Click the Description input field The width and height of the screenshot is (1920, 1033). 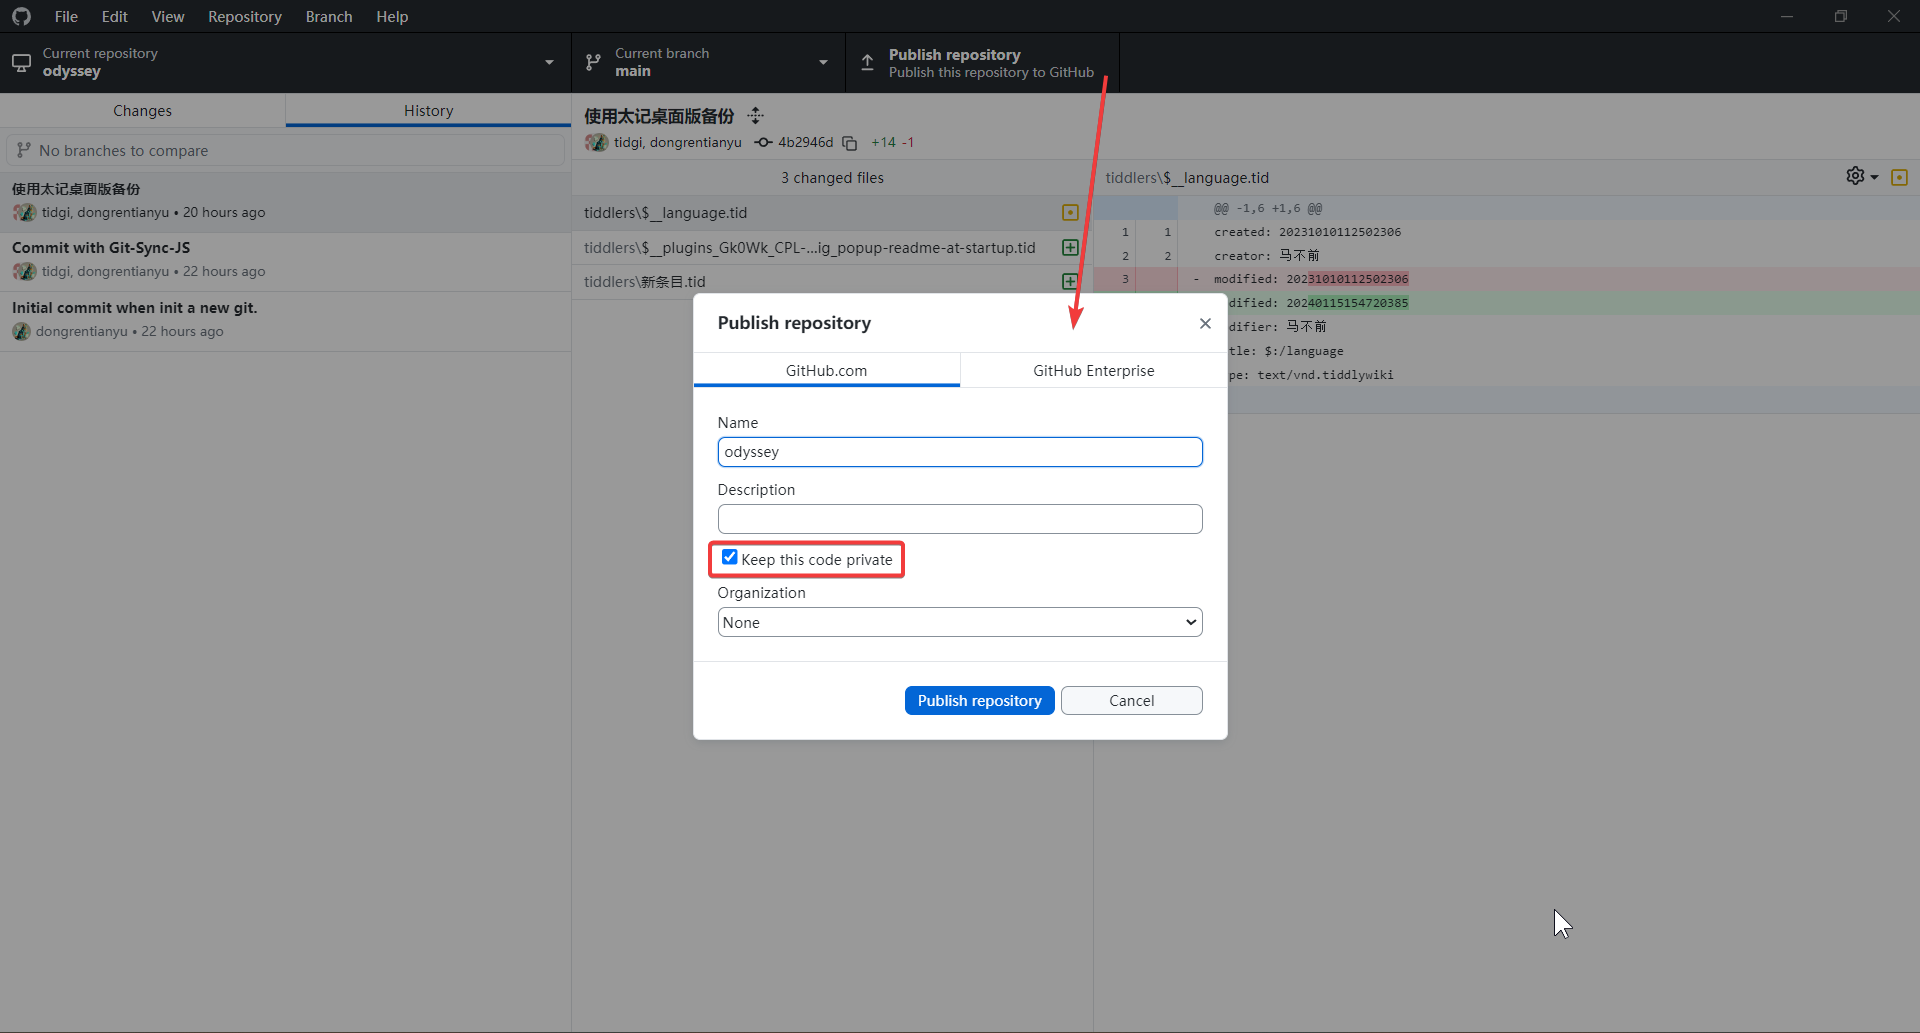960,519
